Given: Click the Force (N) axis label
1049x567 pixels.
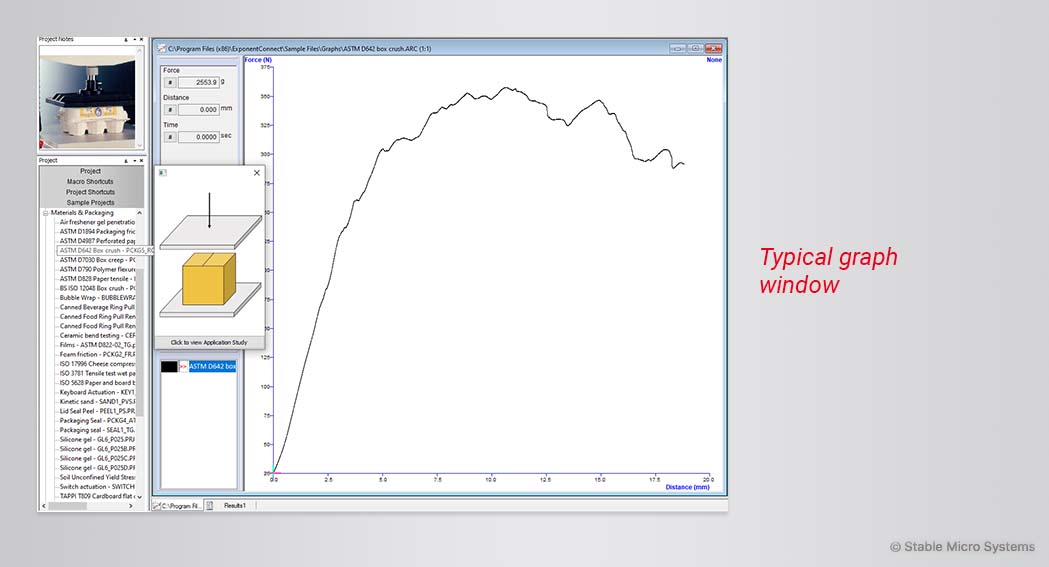Looking at the screenshot, I should point(258,60).
